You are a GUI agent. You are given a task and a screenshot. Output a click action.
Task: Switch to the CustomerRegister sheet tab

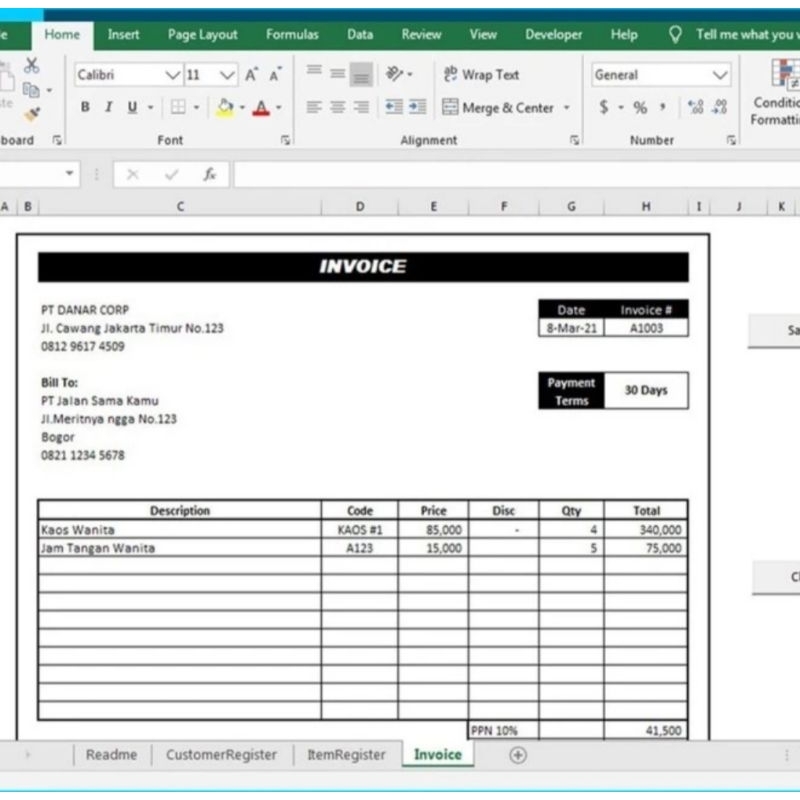pos(221,755)
